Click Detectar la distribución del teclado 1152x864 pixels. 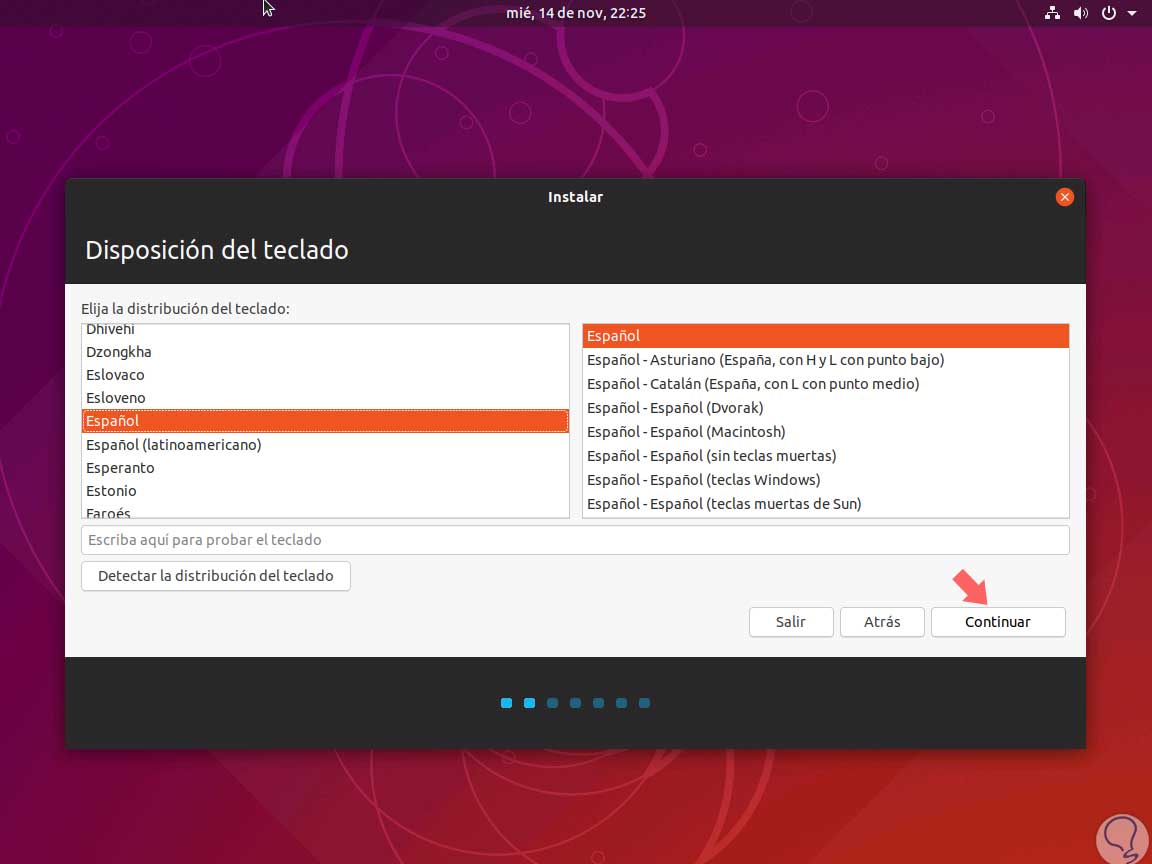(215, 576)
